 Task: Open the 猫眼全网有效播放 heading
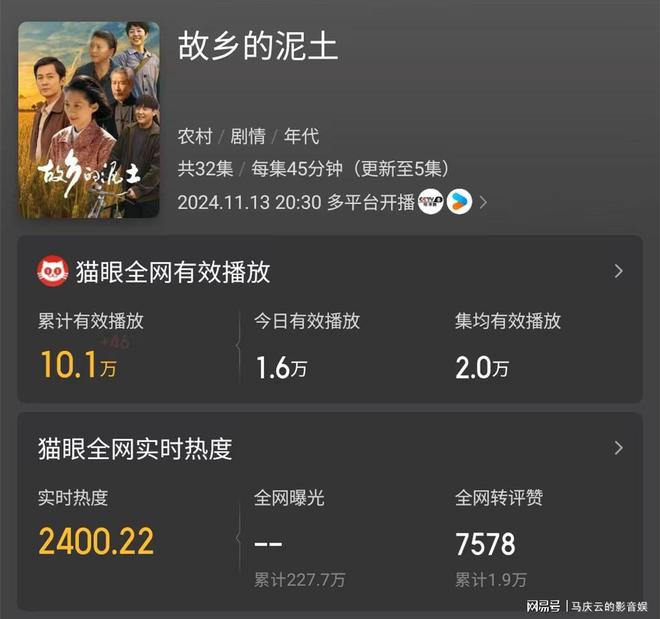coord(173,272)
